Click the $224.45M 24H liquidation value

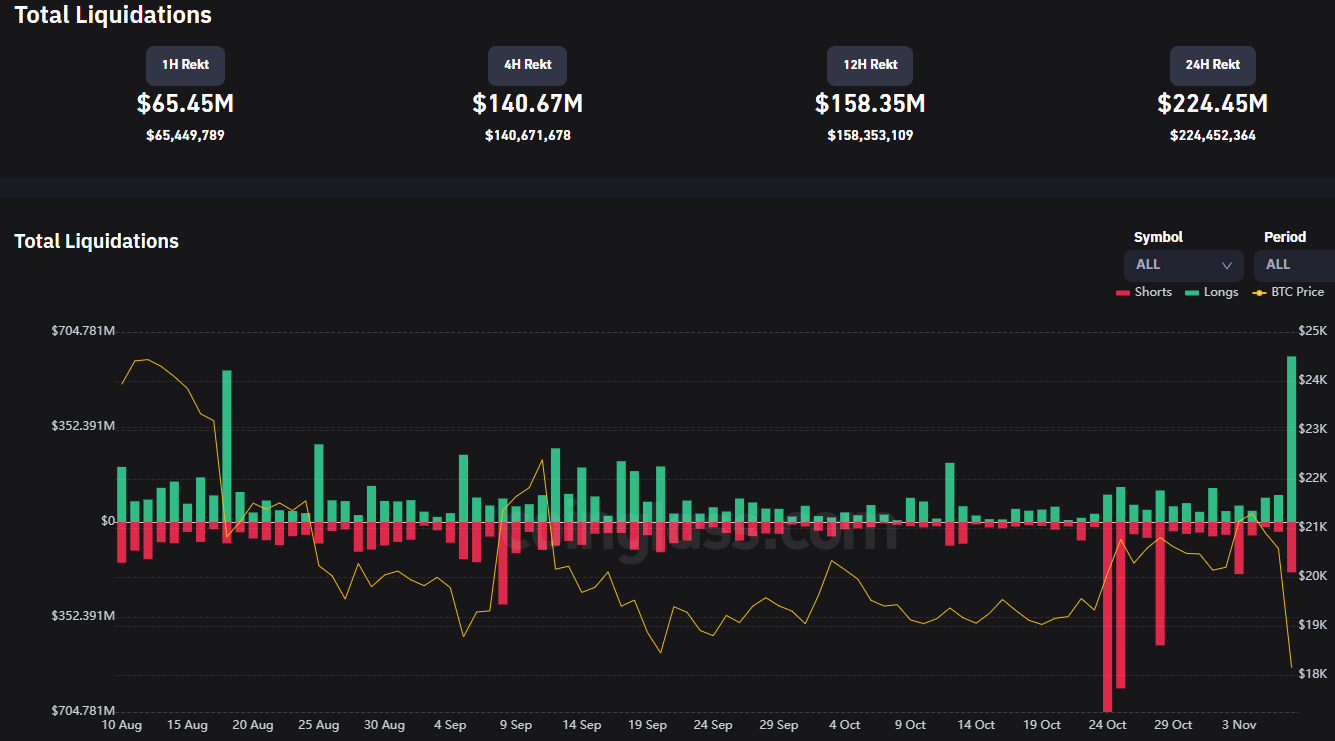click(1212, 104)
